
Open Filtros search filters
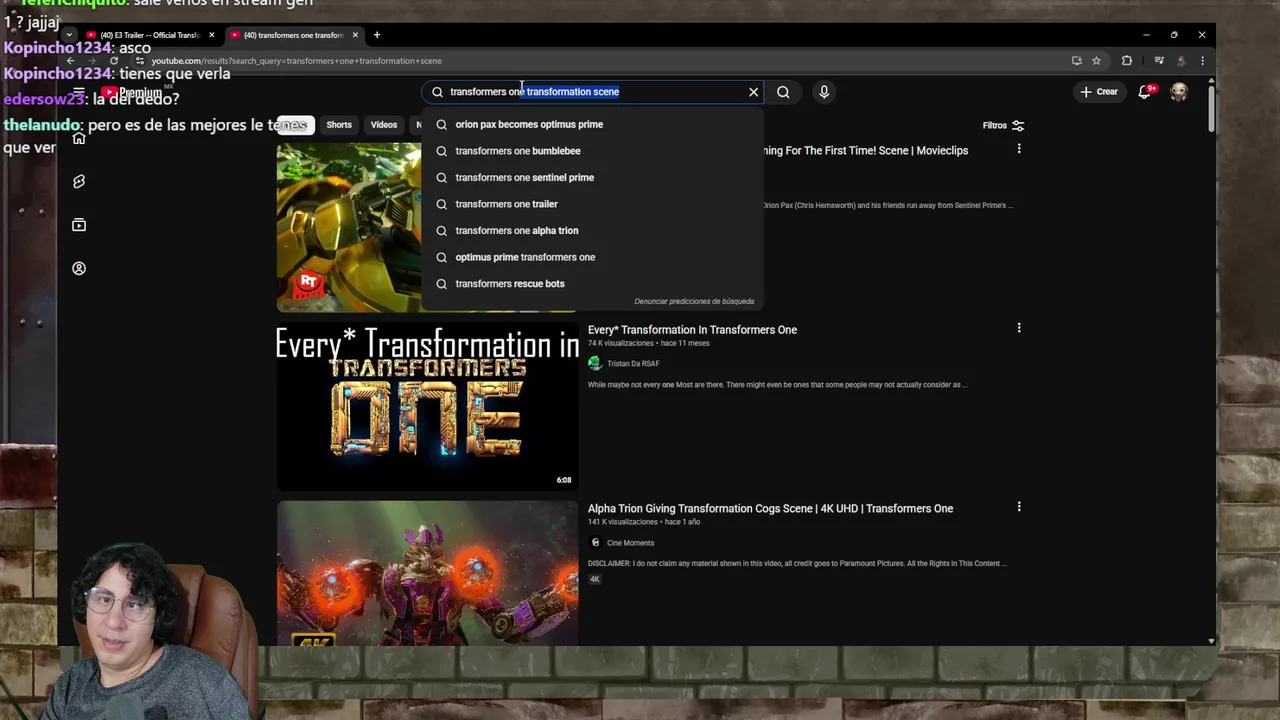point(1003,125)
